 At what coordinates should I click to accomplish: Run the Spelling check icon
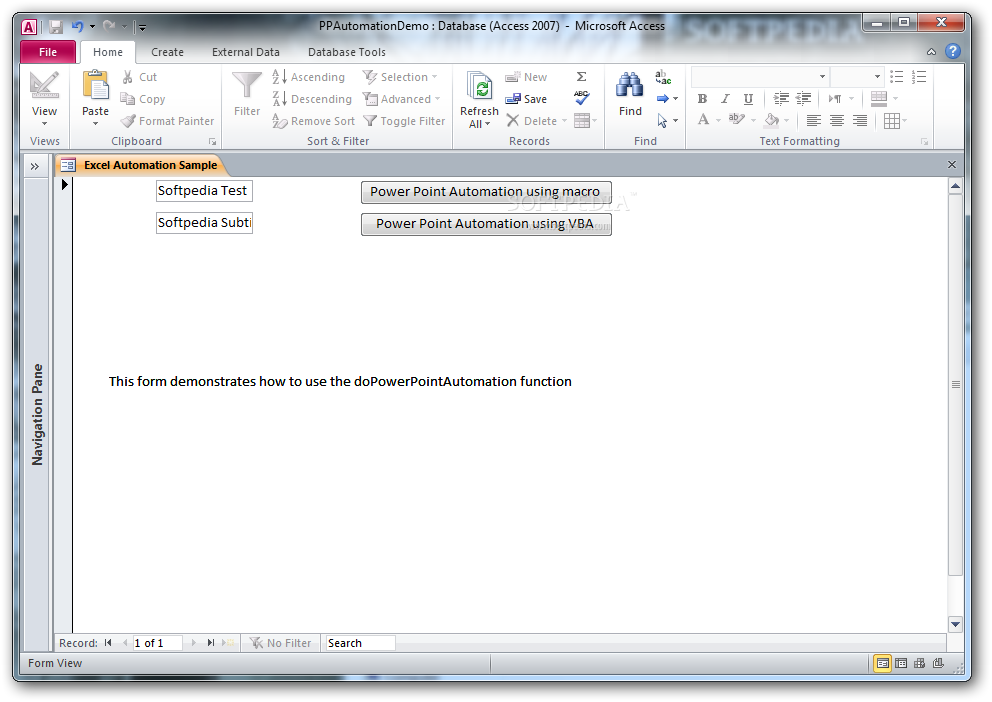click(x=581, y=98)
